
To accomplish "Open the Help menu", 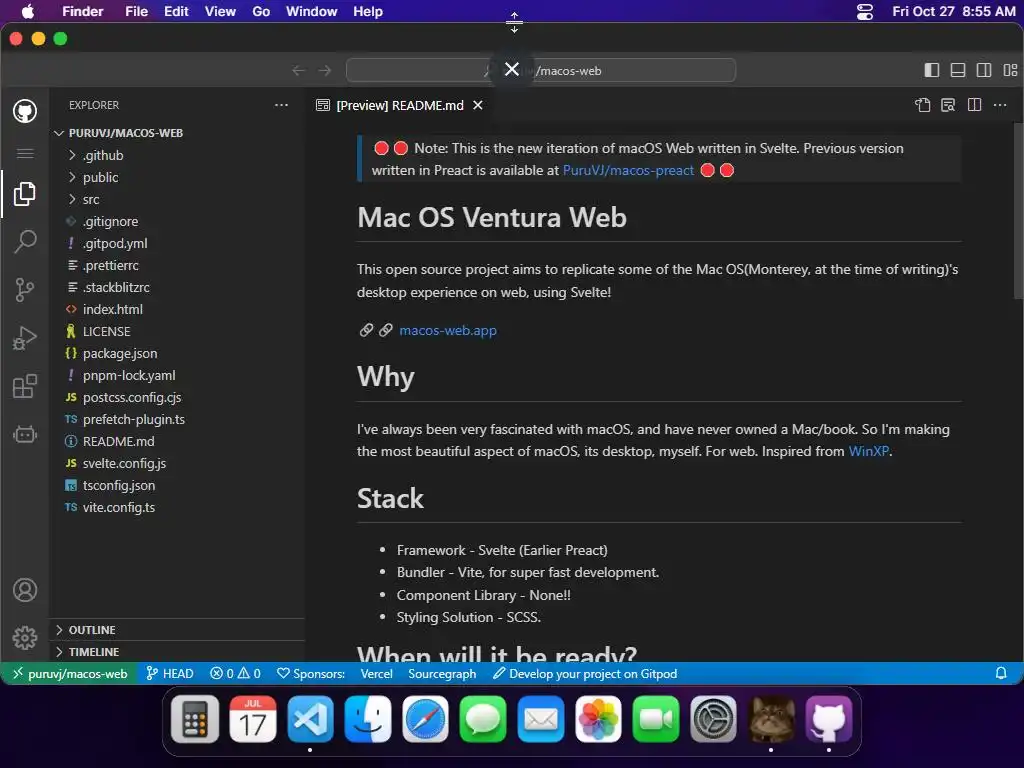I will point(368,12).
